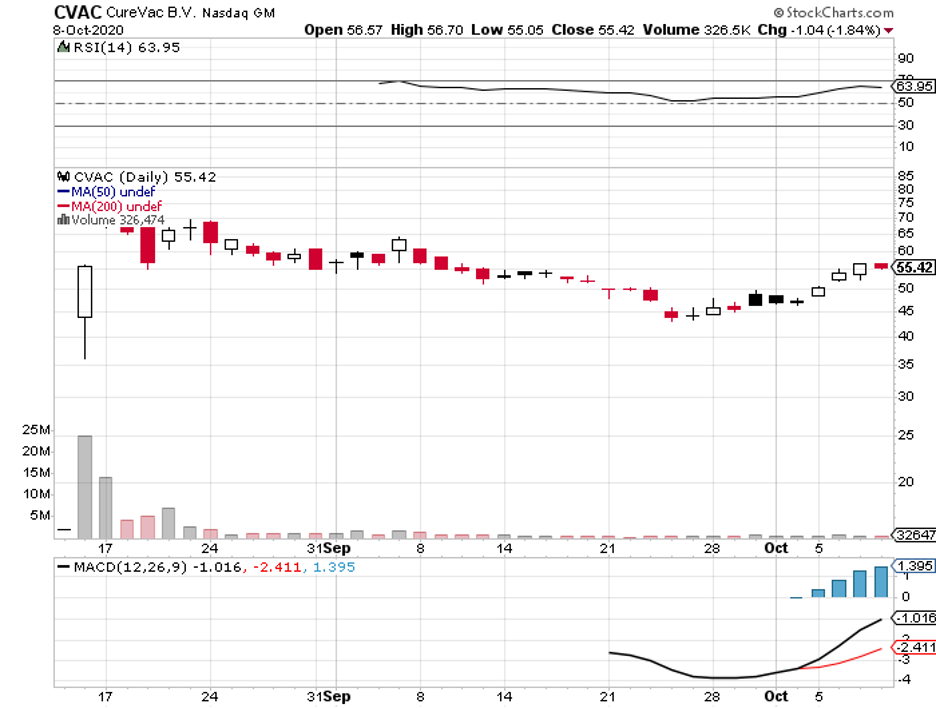Click the red down-arrow change indicator
The image size is (936, 708).
tap(889, 30)
